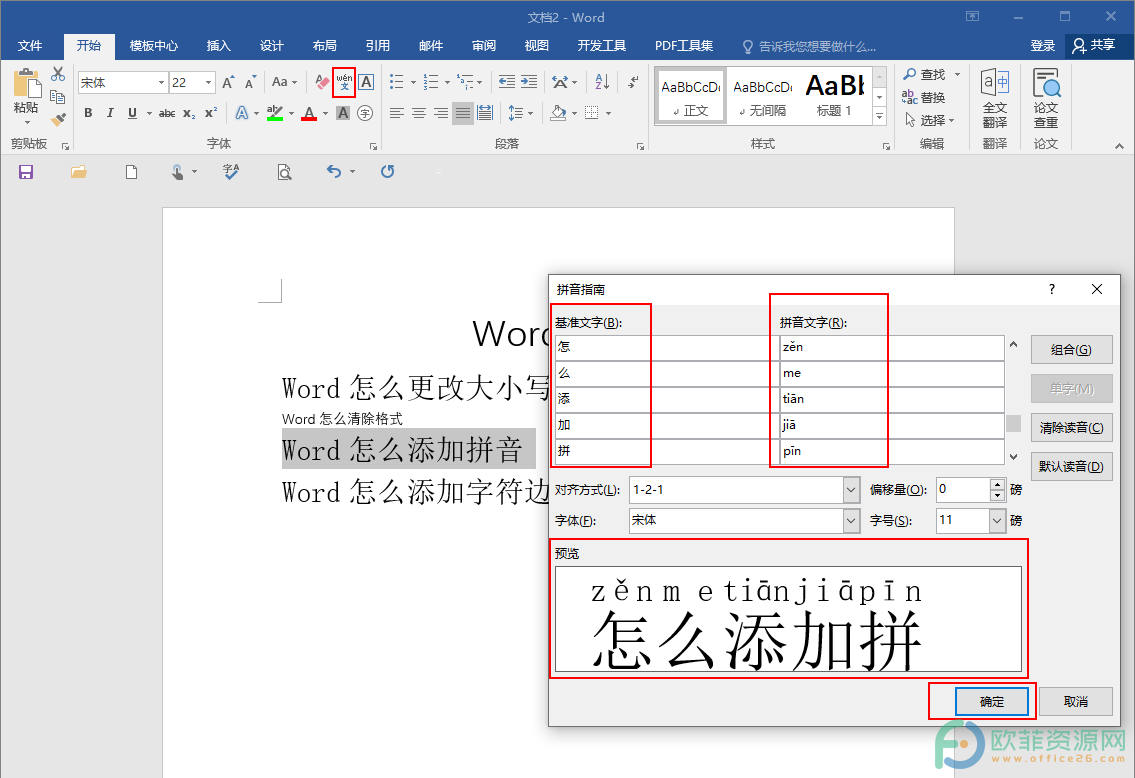The height and width of the screenshot is (778, 1135).
Task: Click the Asian Layout text width icon
Action: click(560, 82)
